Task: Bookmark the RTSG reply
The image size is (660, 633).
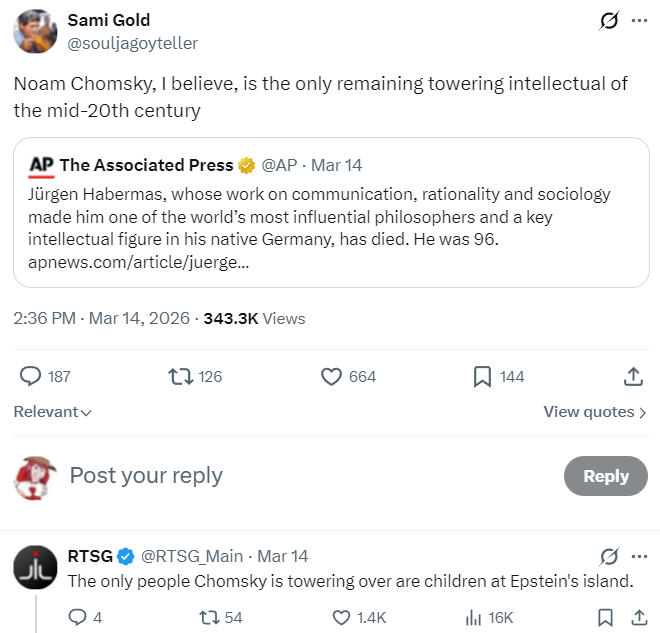Action: tap(605, 617)
